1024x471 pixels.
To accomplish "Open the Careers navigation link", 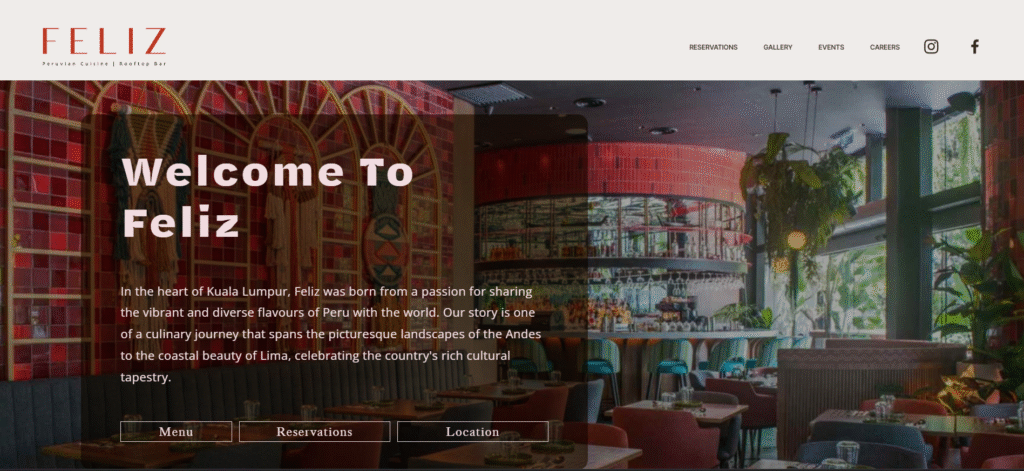I will click(884, 47).
